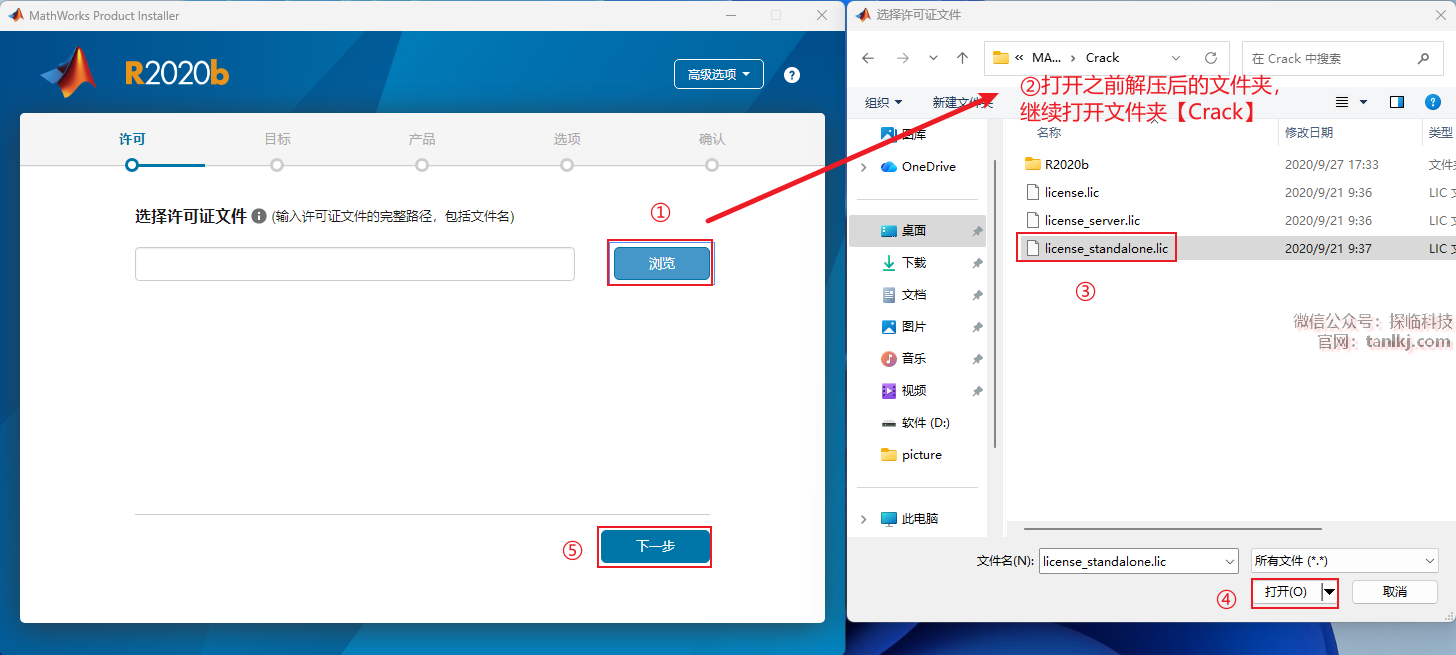
Task: Click 产品 step tab
Action: coord(422,139)
